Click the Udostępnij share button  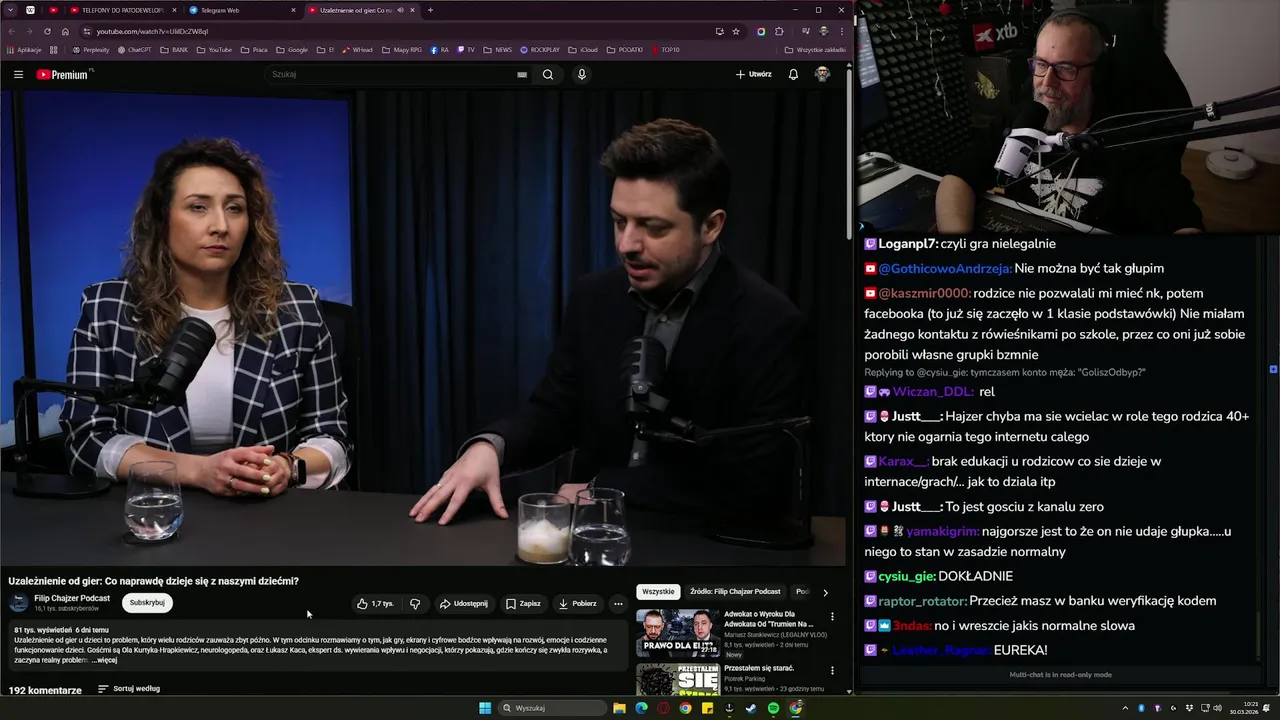point(464,603)
